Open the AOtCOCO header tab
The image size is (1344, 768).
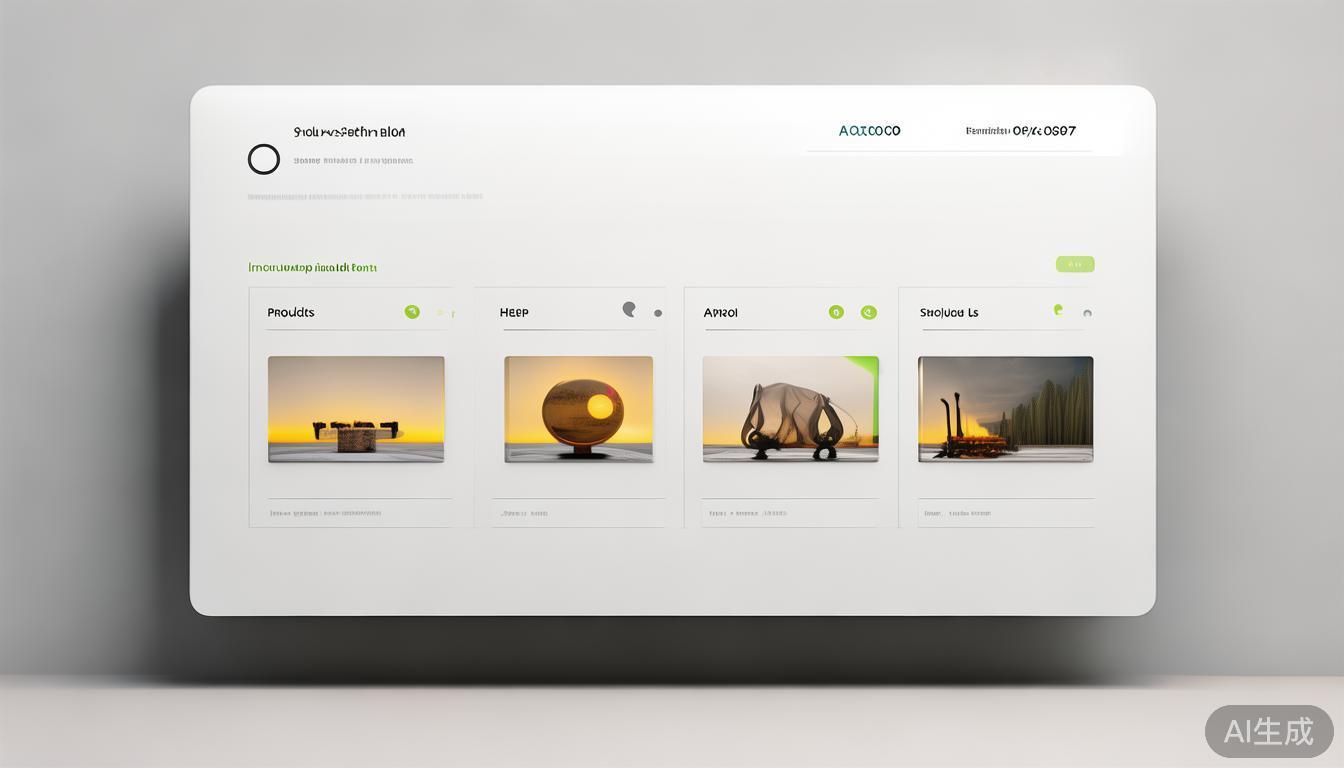pos(869,131)
